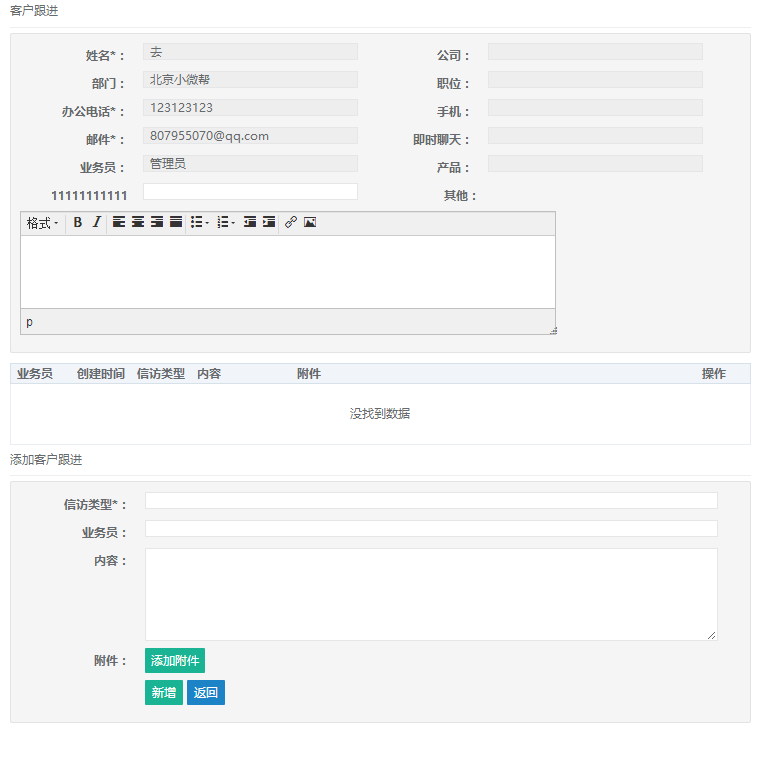Click the 客户跟进 page heading
The height and width of the screenshot is (770, 763).
[34, 11]
